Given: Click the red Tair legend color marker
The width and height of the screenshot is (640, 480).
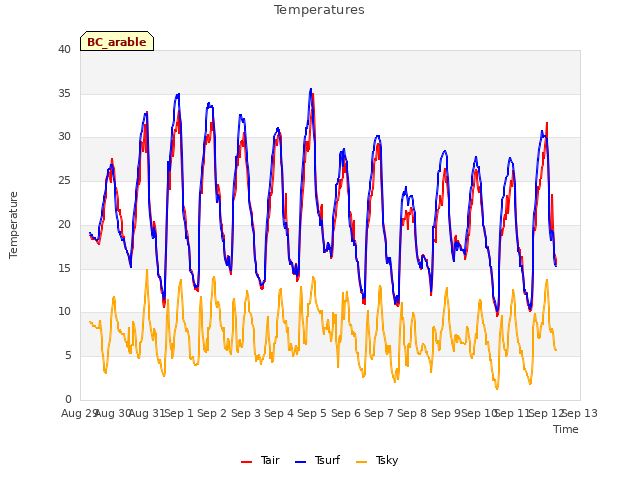Looking at the screenshot, I should 246,462.
